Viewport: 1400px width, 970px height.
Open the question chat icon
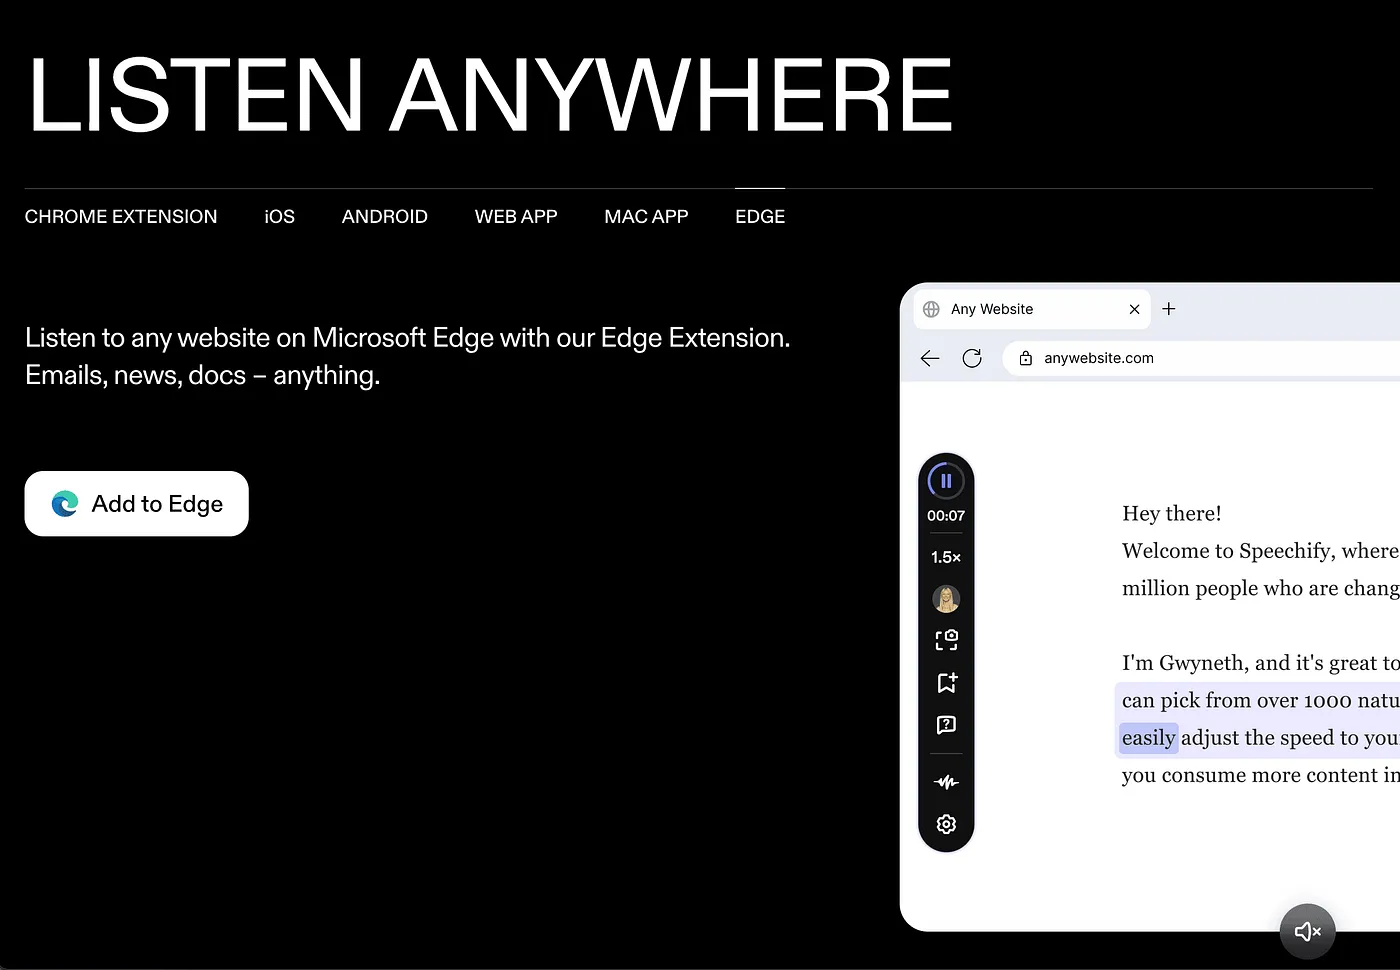point(946,725)
